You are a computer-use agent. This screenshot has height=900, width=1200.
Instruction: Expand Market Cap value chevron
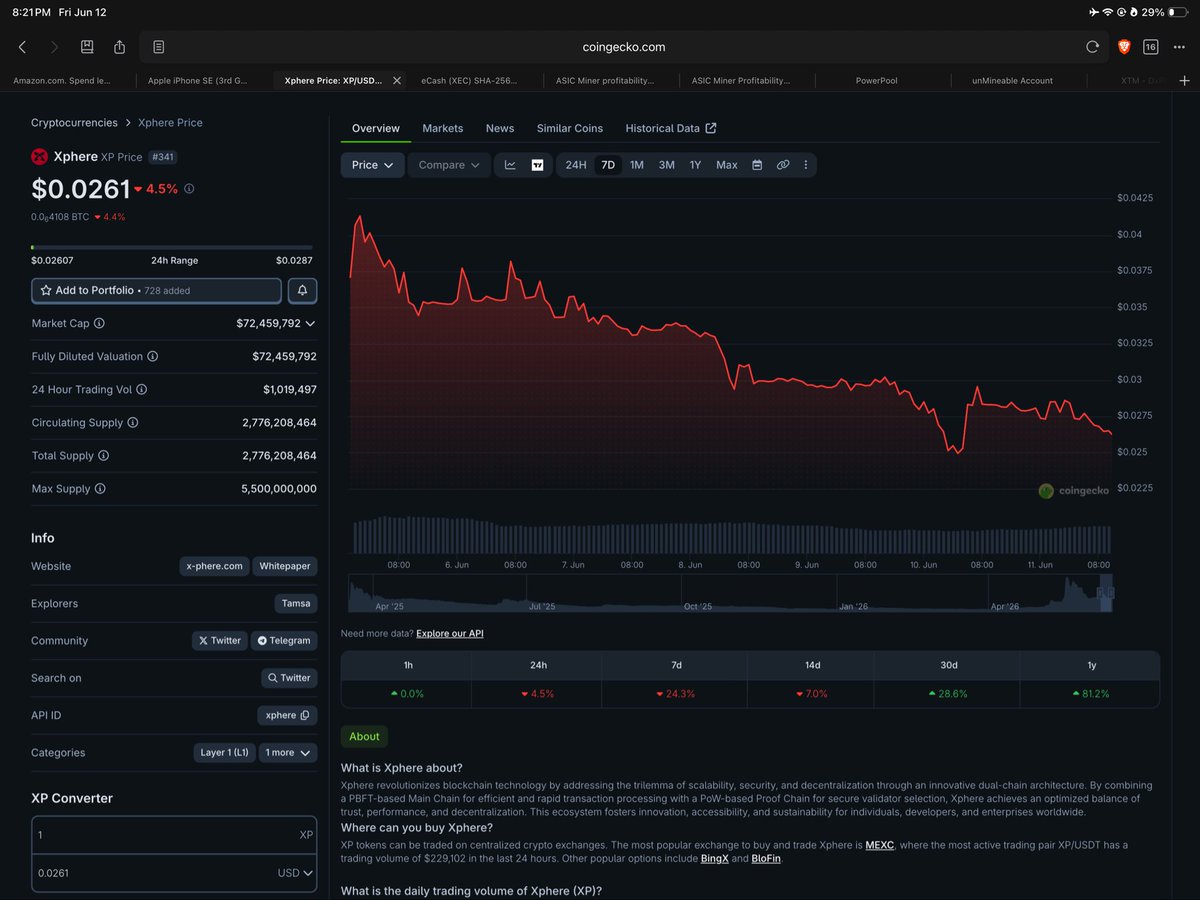(310, 323)
